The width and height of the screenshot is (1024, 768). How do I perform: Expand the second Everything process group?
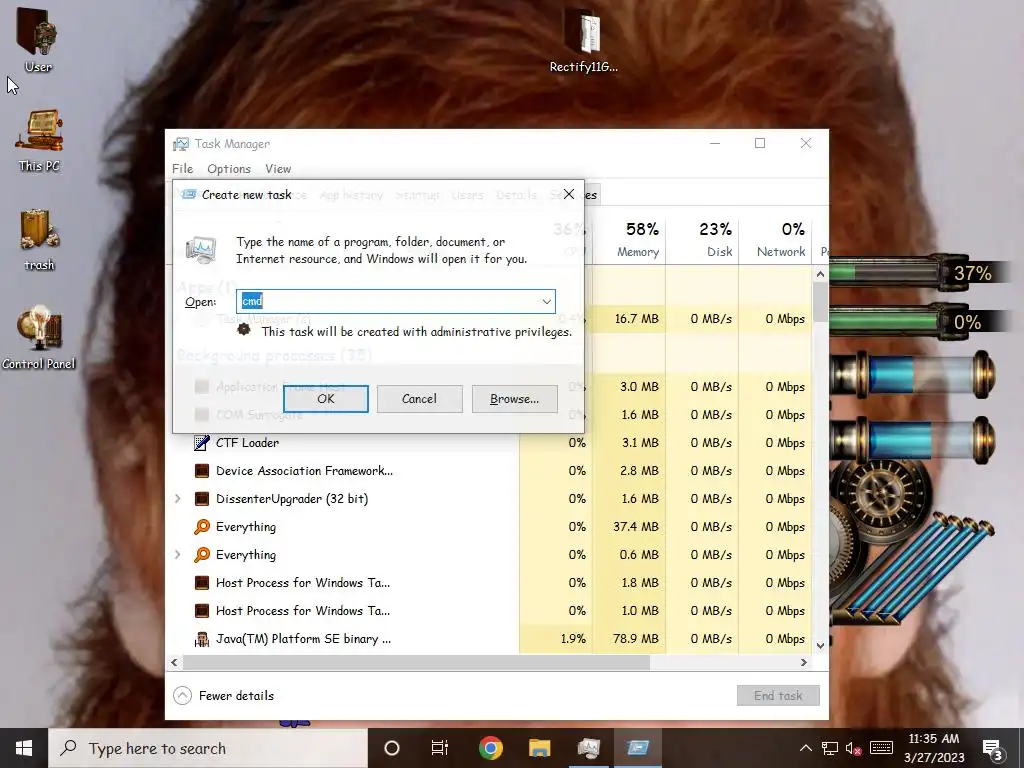click(178, 555)
